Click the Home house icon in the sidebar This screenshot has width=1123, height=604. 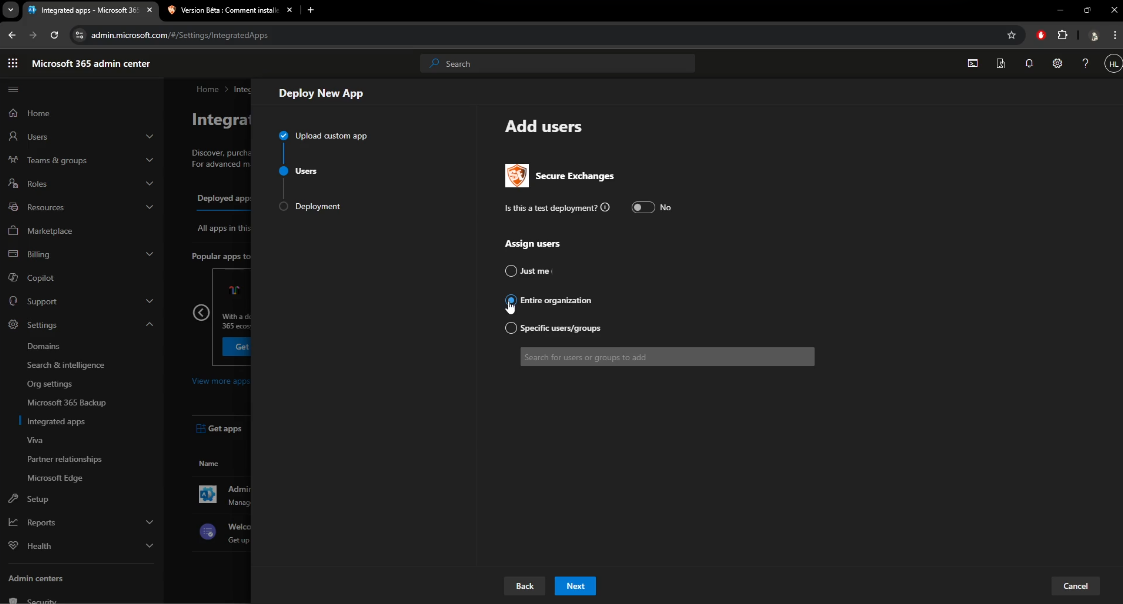pos(13,113)
